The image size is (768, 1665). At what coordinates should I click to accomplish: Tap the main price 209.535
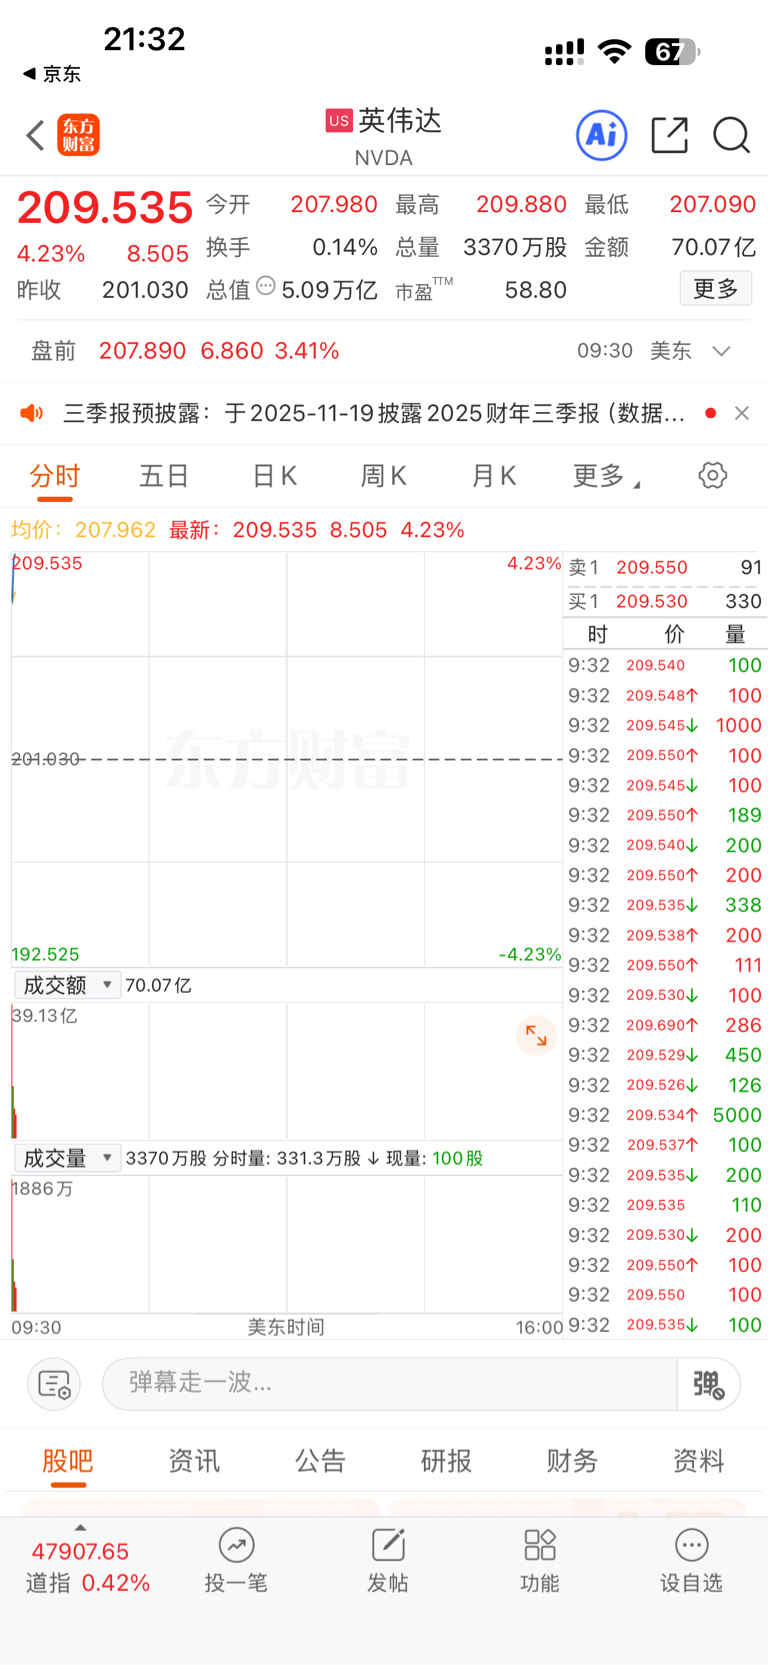click(105, 208)
